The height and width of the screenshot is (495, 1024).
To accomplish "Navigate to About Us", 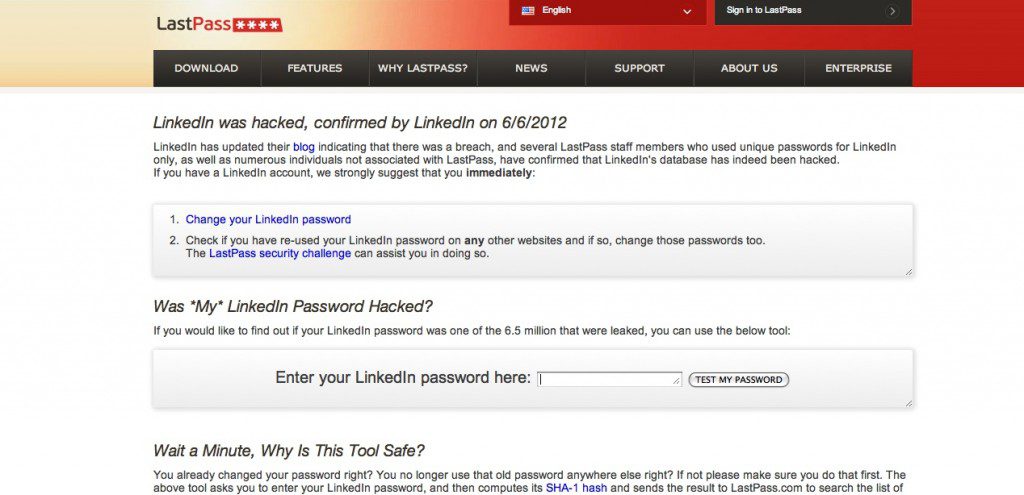I will 749,69.
